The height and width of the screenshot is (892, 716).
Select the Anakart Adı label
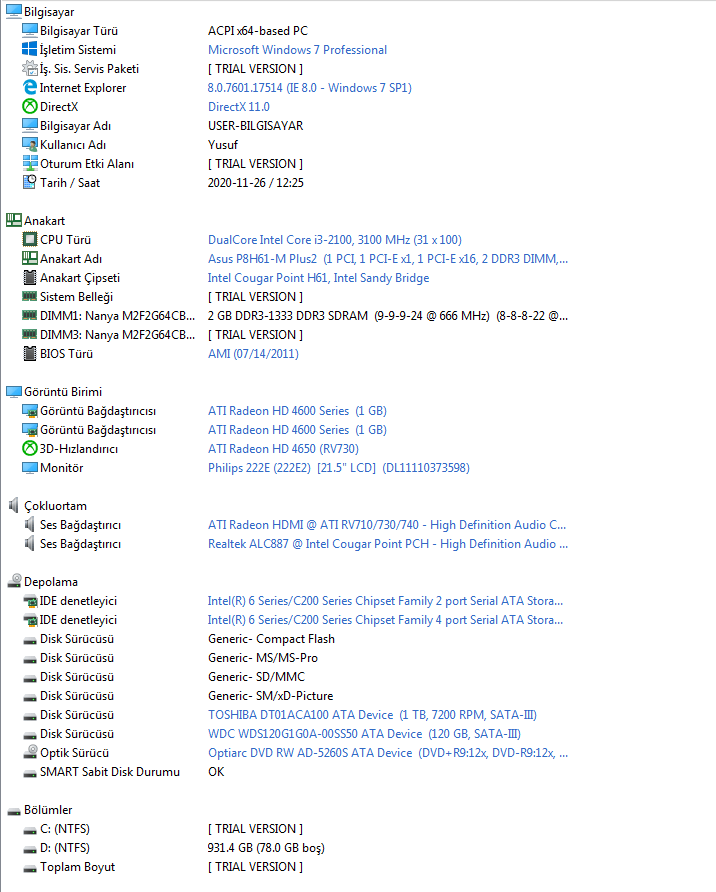(x=71, y=258)
